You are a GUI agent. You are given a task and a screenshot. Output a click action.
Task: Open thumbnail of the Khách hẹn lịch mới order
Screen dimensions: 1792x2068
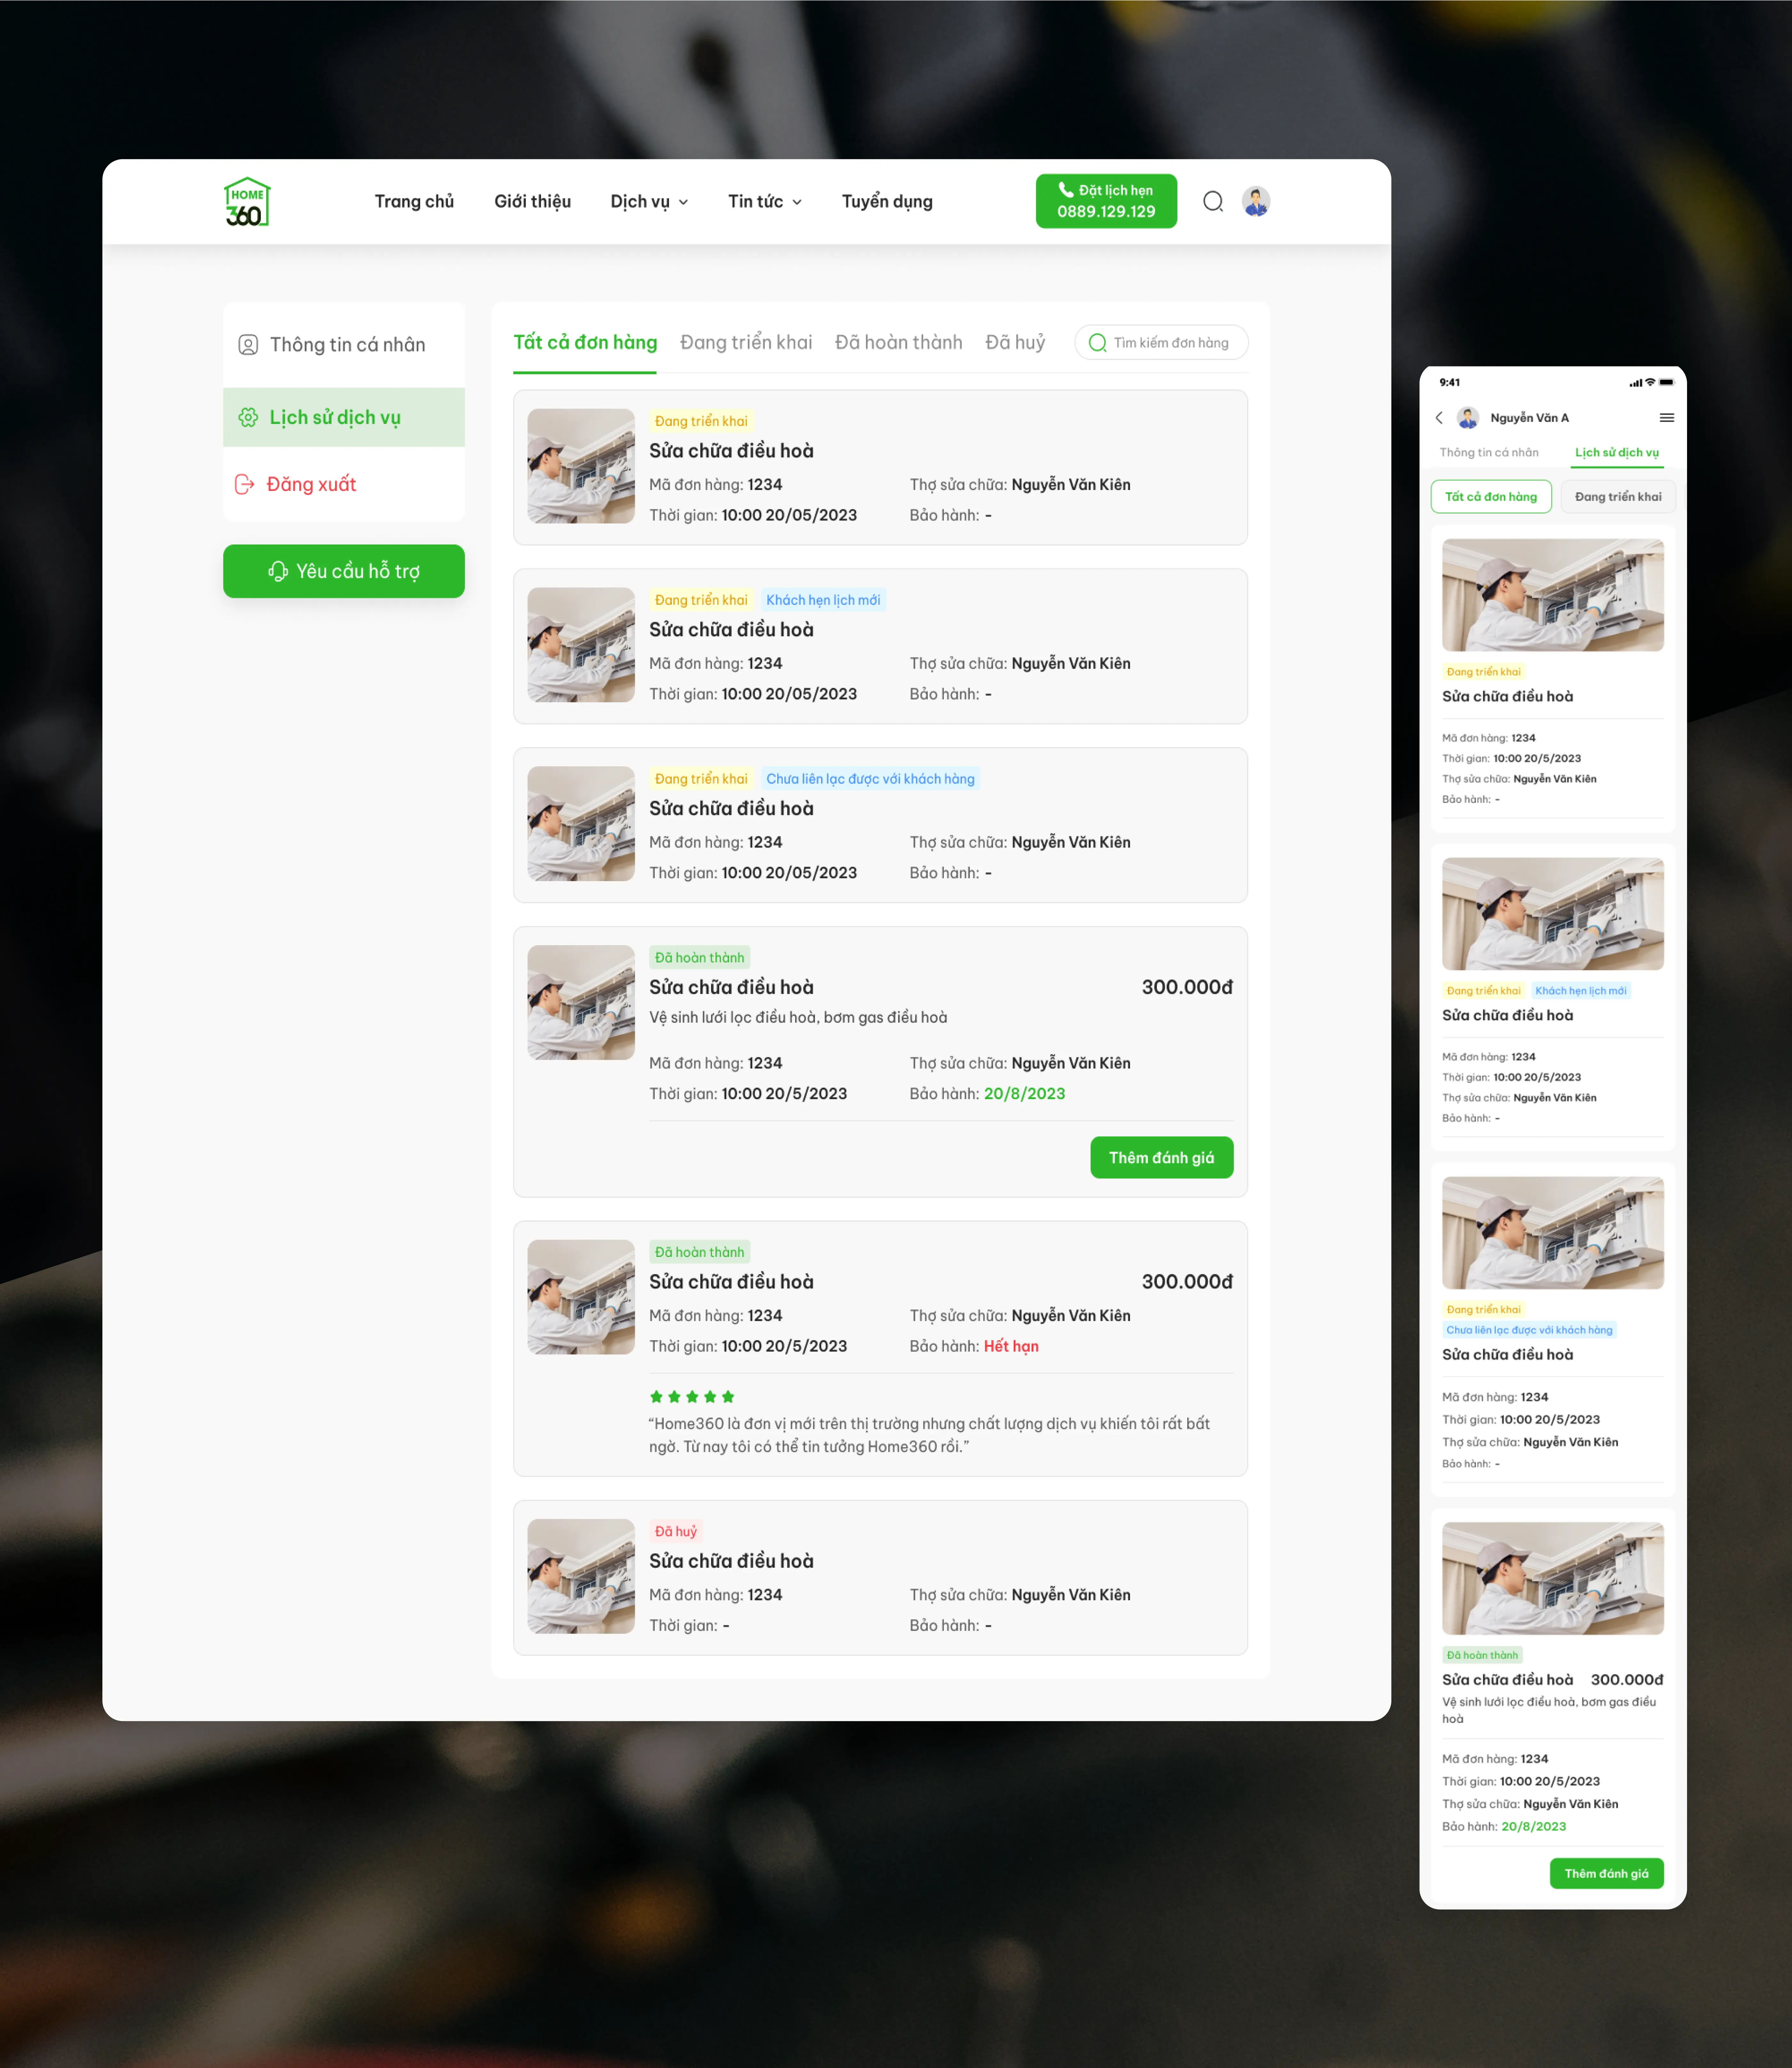click(581, 645)
